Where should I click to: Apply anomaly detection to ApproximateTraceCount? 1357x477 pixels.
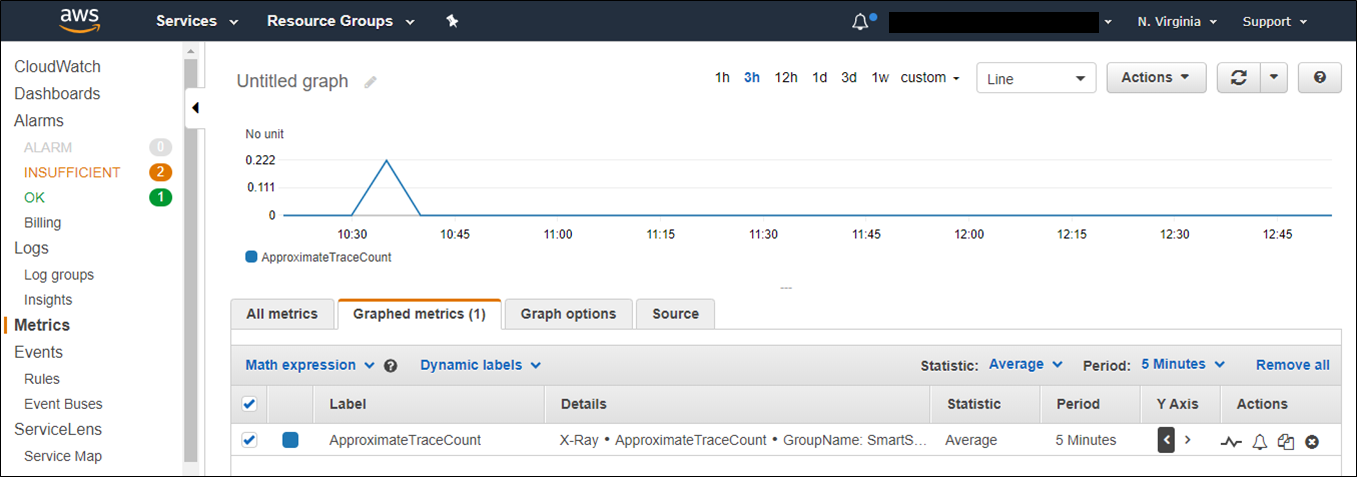(1230, 441)
